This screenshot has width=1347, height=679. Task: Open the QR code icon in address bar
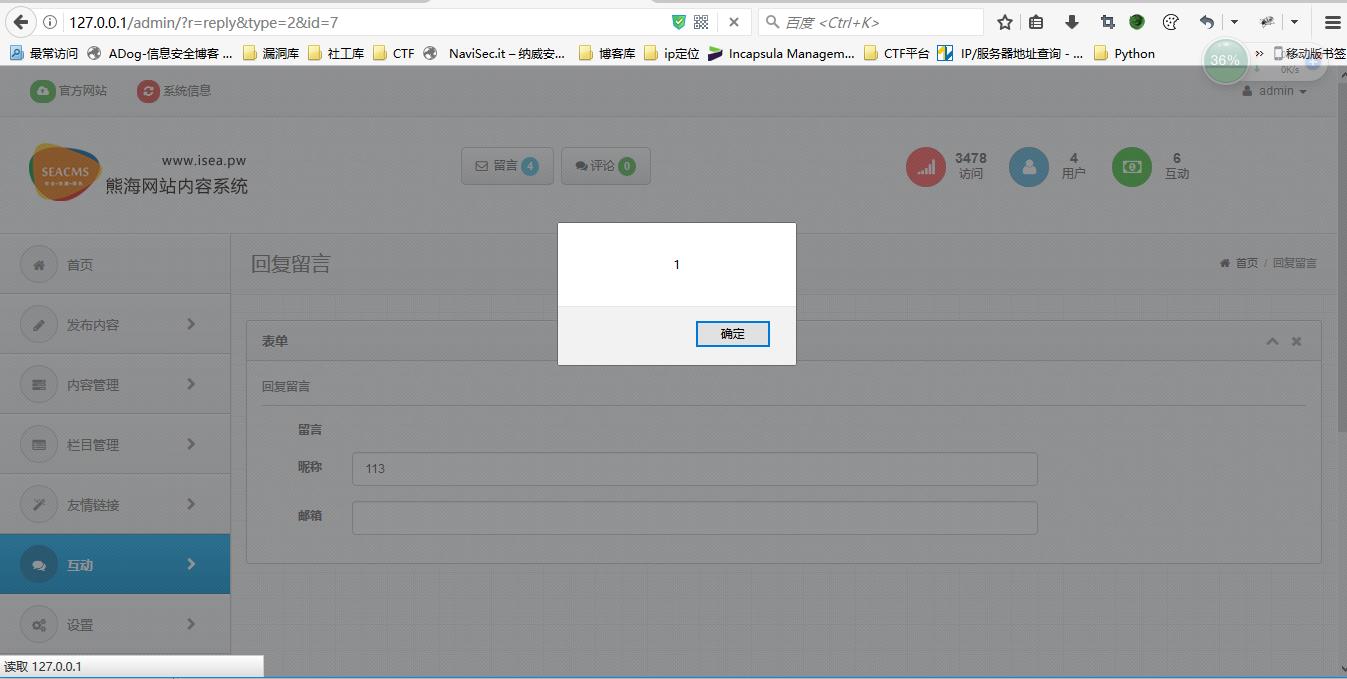(701, 22)
